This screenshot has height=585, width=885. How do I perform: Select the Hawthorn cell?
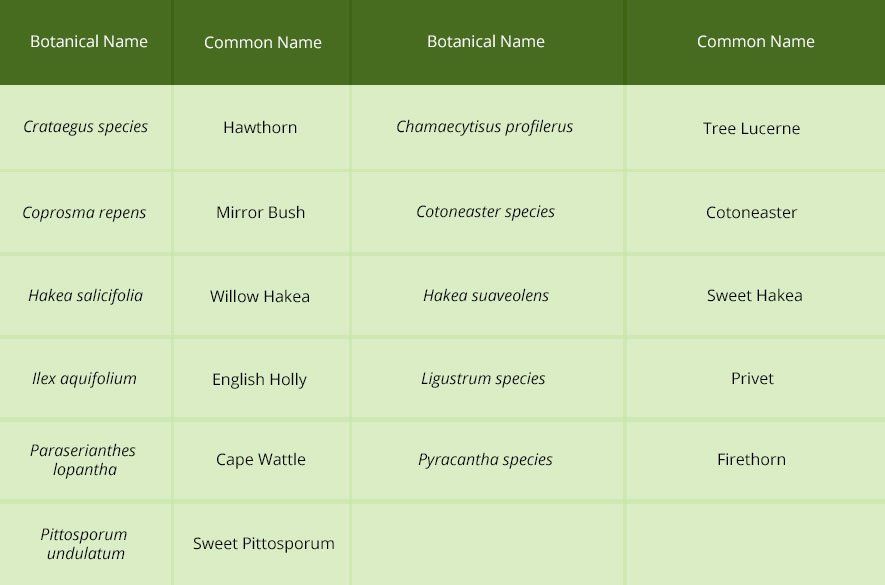click(x=260, y=128)
